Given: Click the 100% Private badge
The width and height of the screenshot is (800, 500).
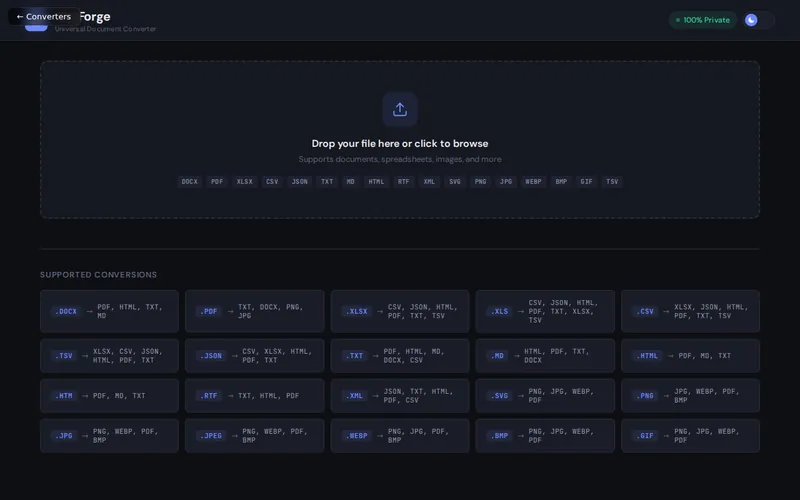Looking at the screenshot, I should coord(703,20).
